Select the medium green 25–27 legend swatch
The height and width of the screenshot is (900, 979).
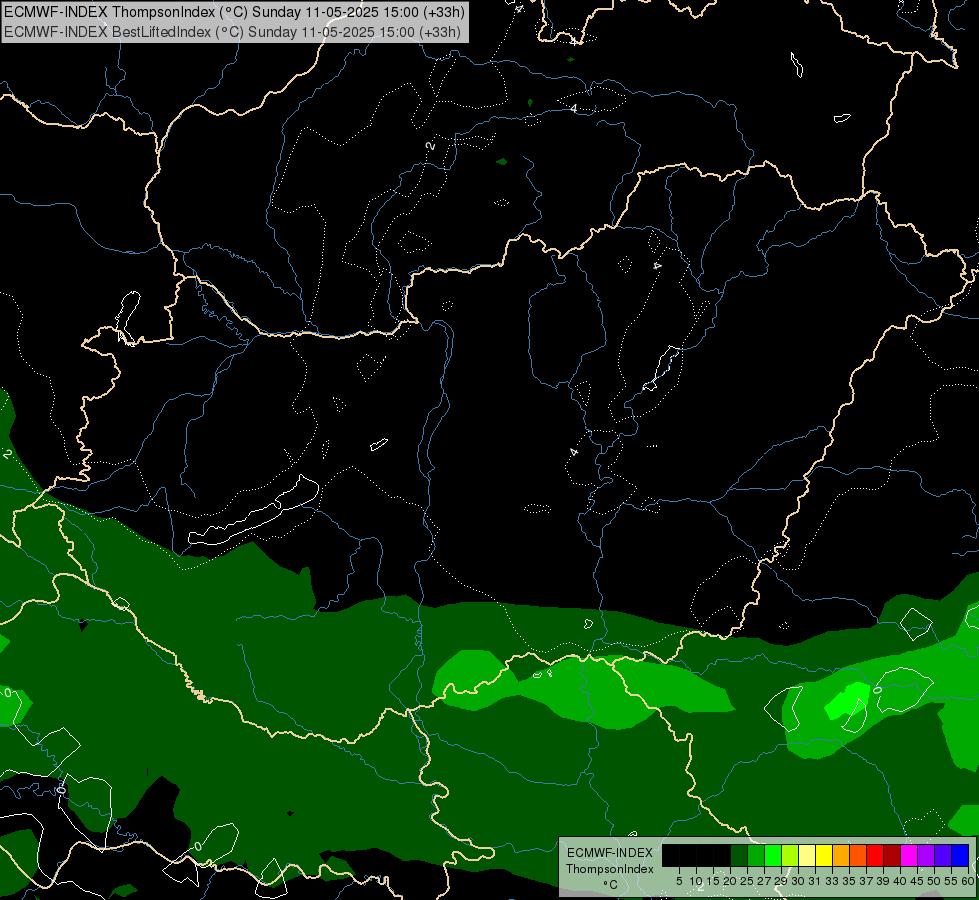click(756, 855)
